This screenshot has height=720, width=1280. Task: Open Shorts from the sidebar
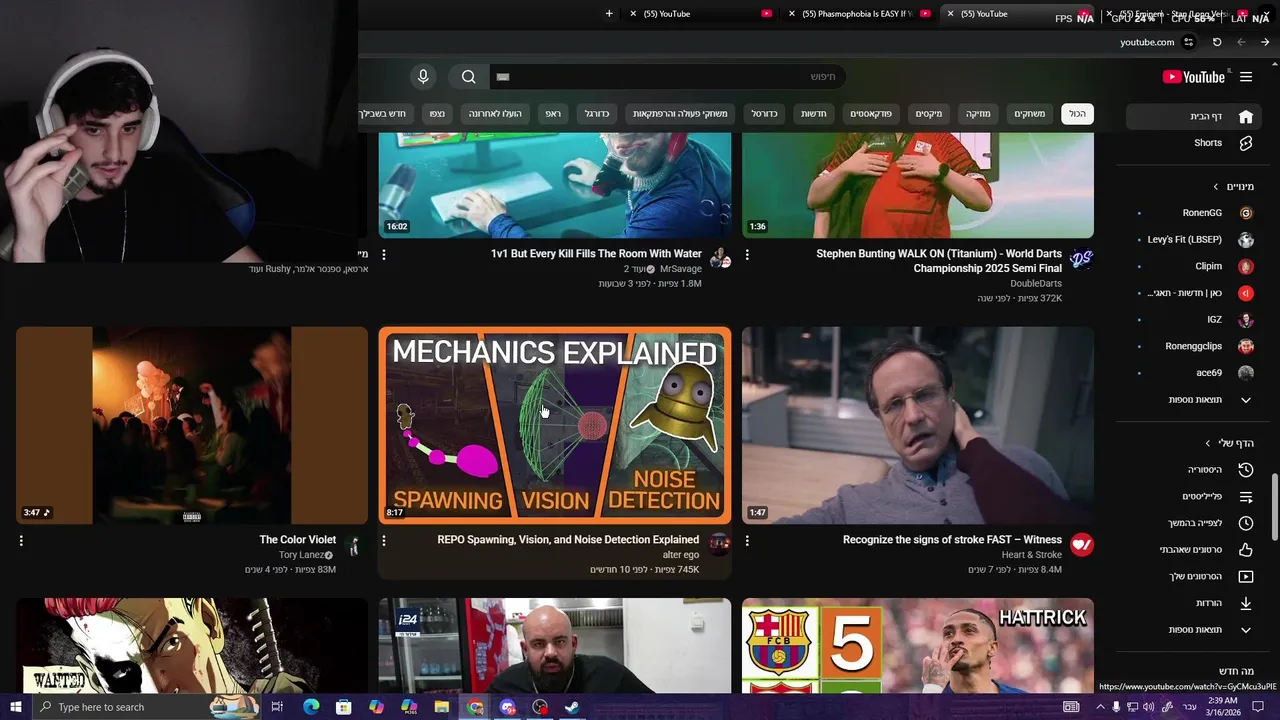tap(1192, 143)
